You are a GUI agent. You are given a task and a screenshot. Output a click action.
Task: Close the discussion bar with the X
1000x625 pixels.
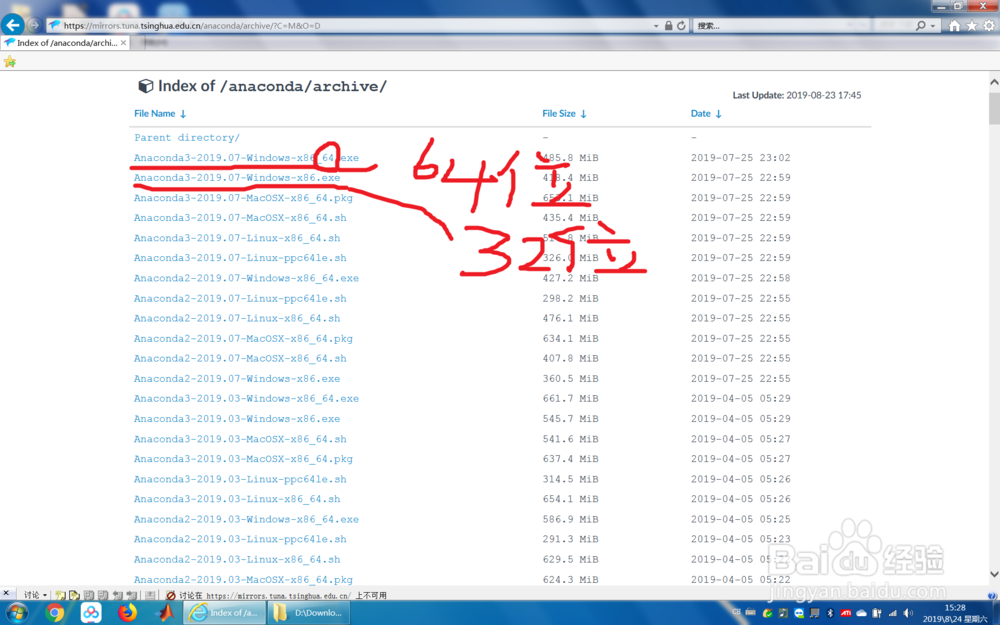tap(6, 594)
